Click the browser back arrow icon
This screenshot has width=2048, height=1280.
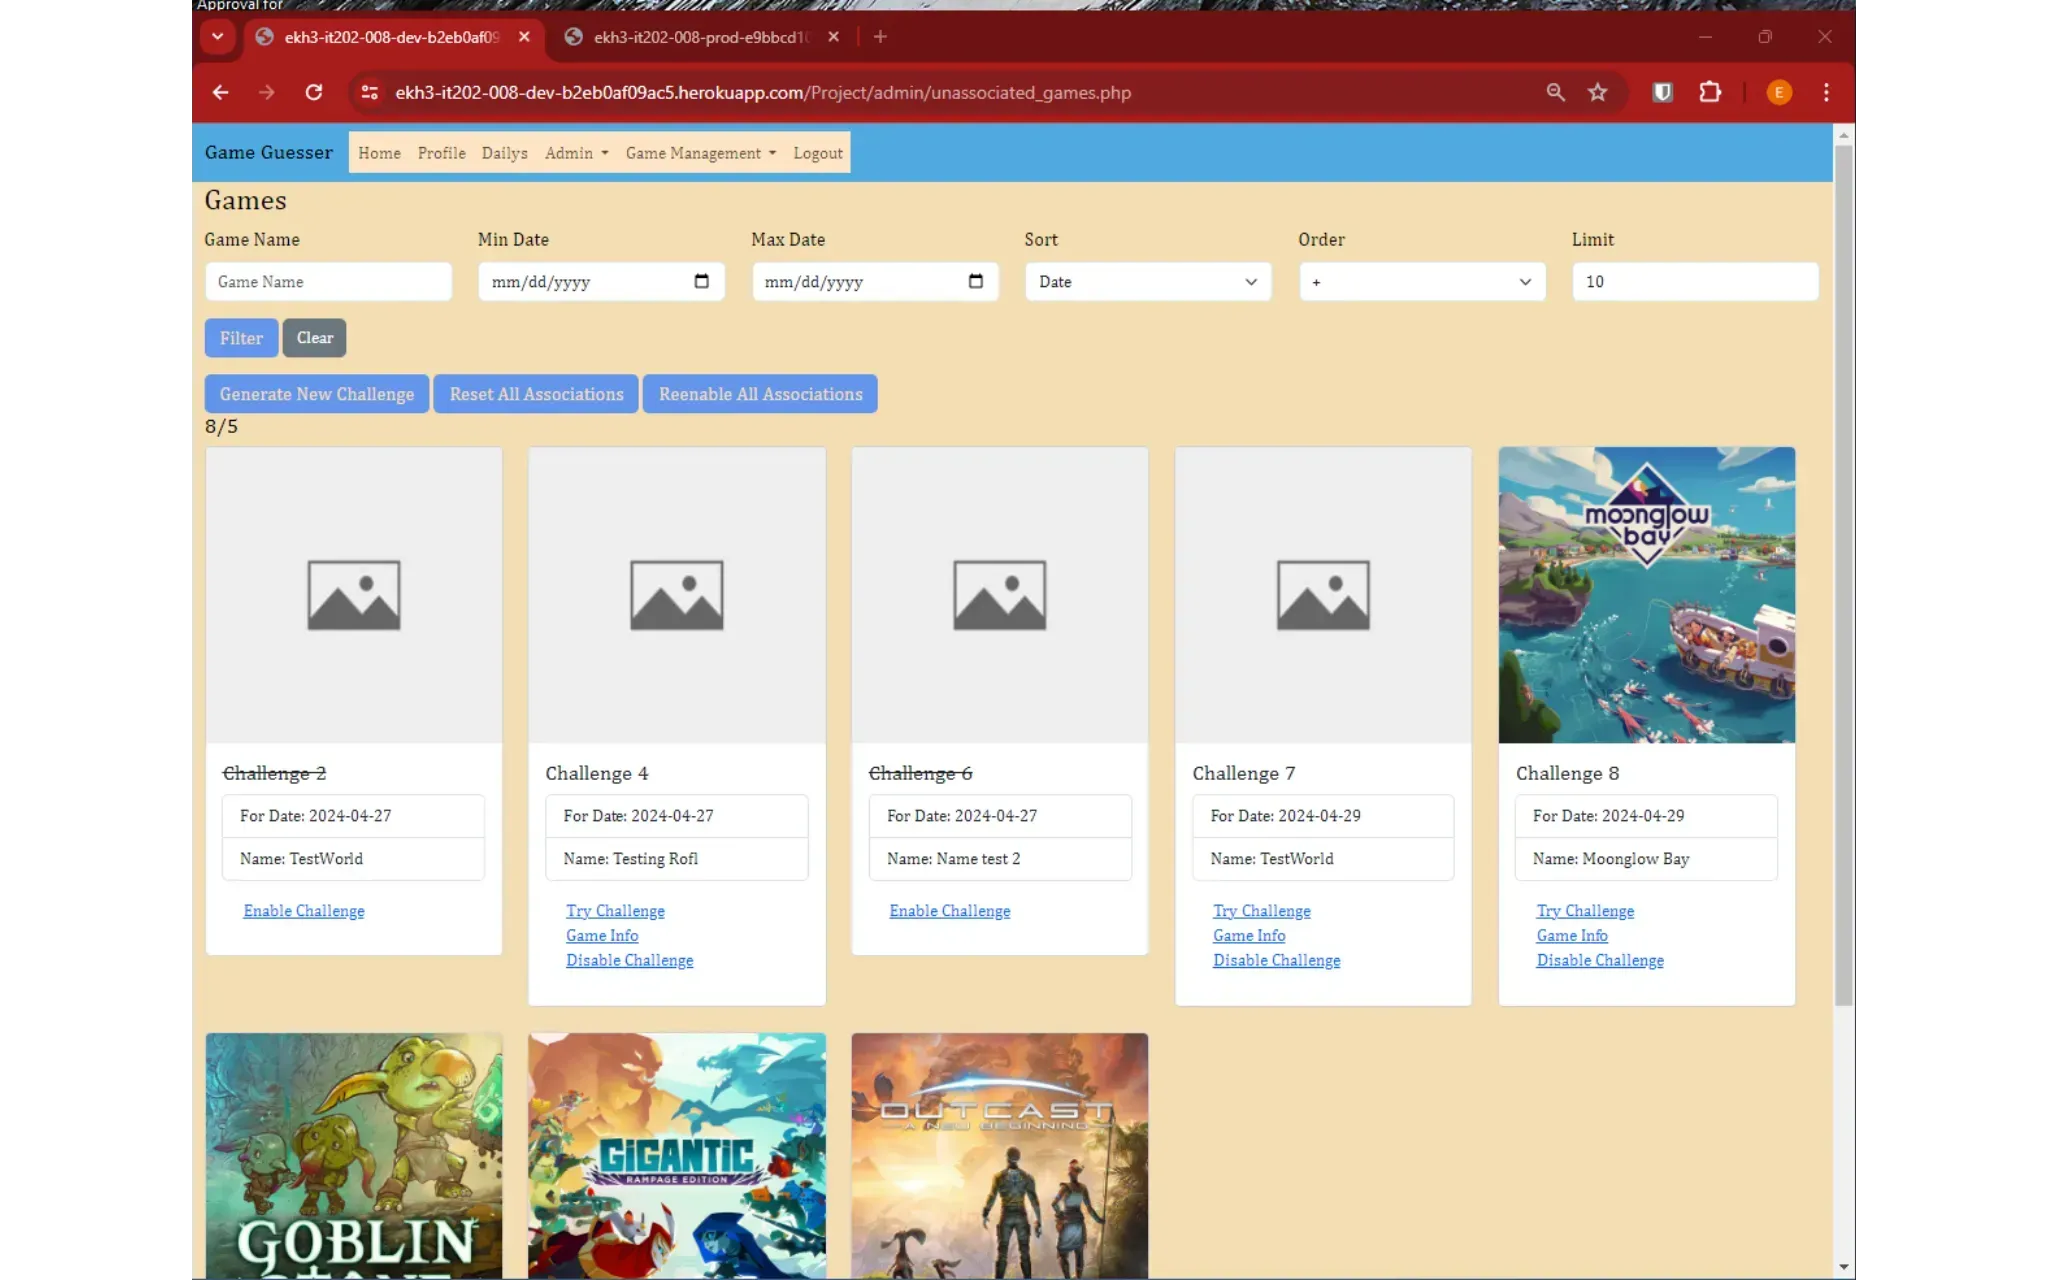point(221,92)
